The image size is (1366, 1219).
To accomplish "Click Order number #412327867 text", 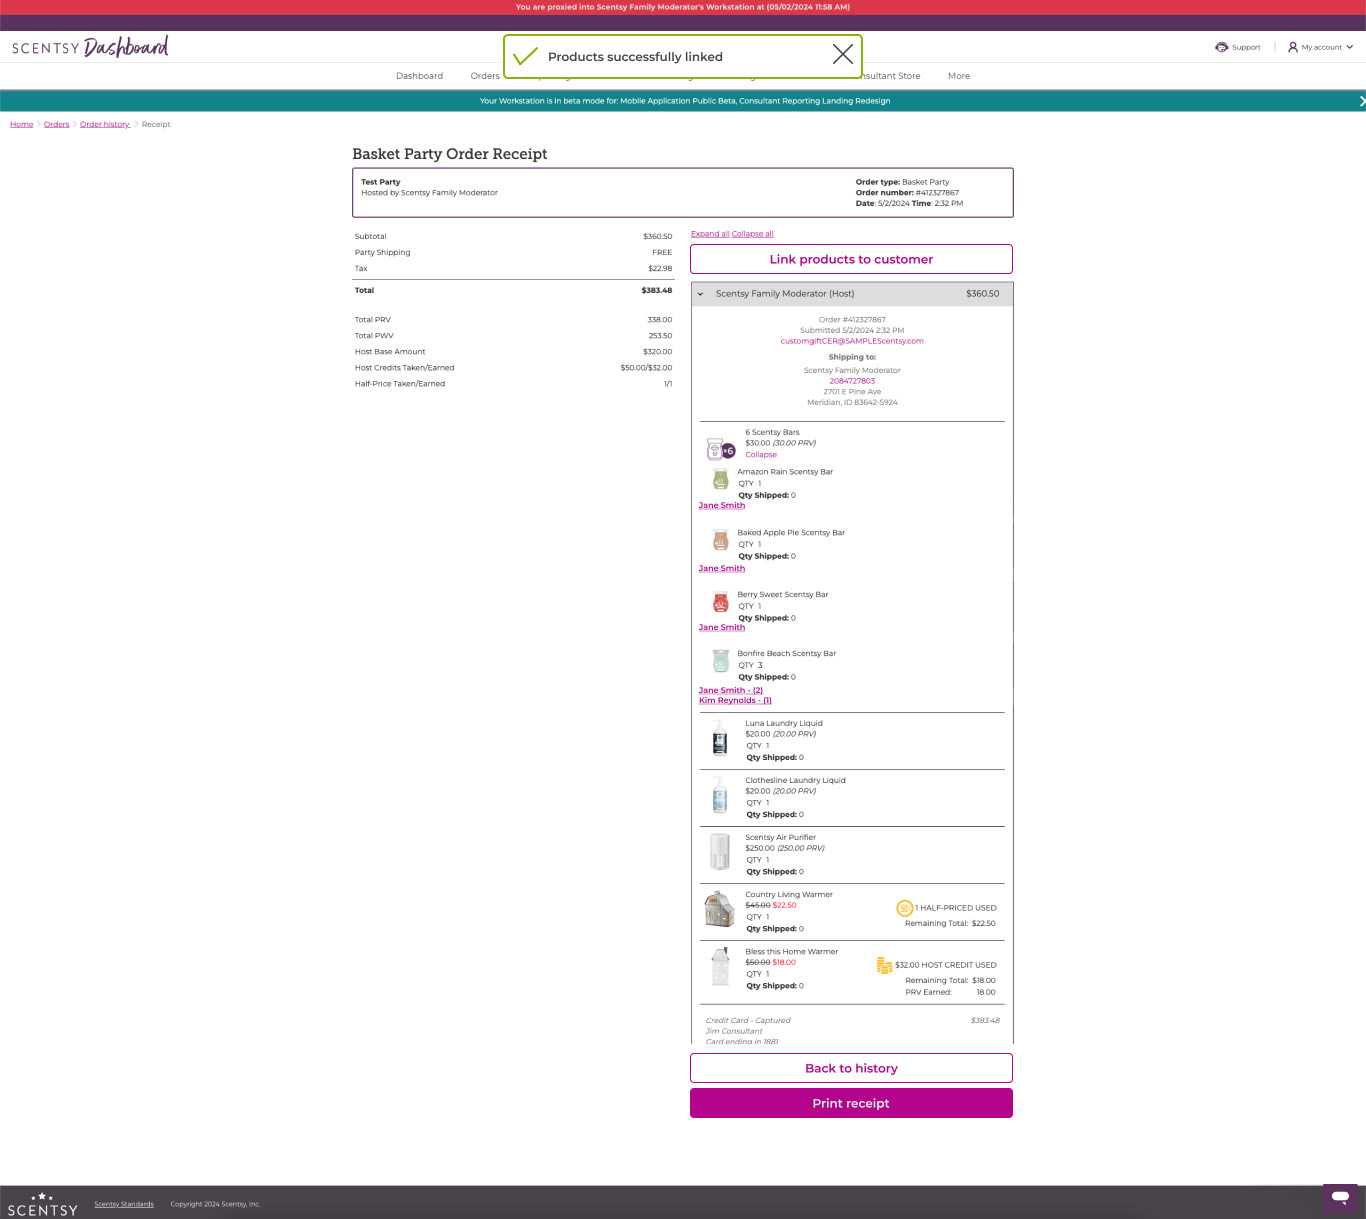I will 907,193.
